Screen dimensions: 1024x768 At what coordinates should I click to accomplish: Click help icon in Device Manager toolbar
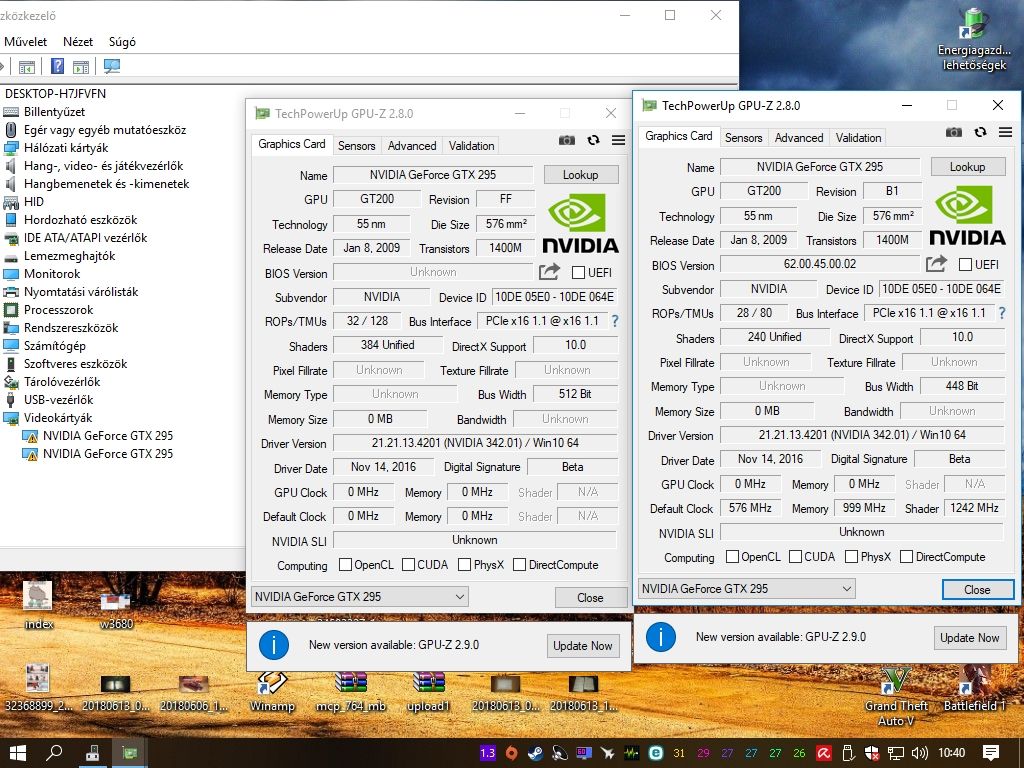(57, 66)
